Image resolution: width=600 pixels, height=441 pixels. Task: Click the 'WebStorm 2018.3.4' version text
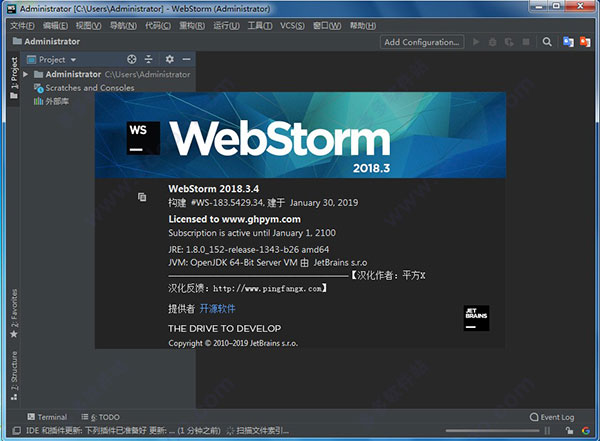(214, 189)
